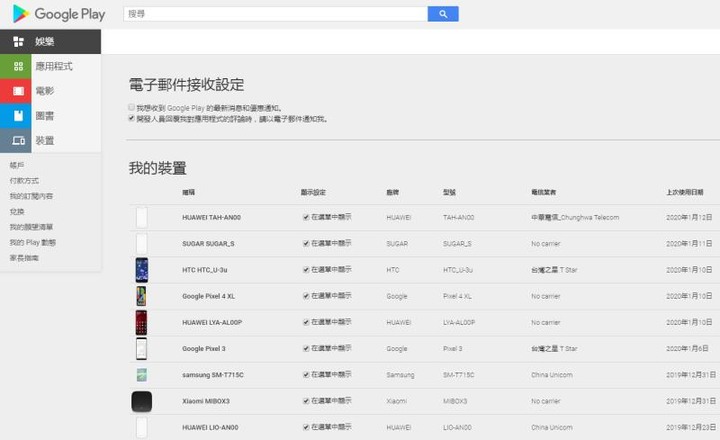
Task: Click the maker cell Xiaomi
Action: click(x=396, y=401)
